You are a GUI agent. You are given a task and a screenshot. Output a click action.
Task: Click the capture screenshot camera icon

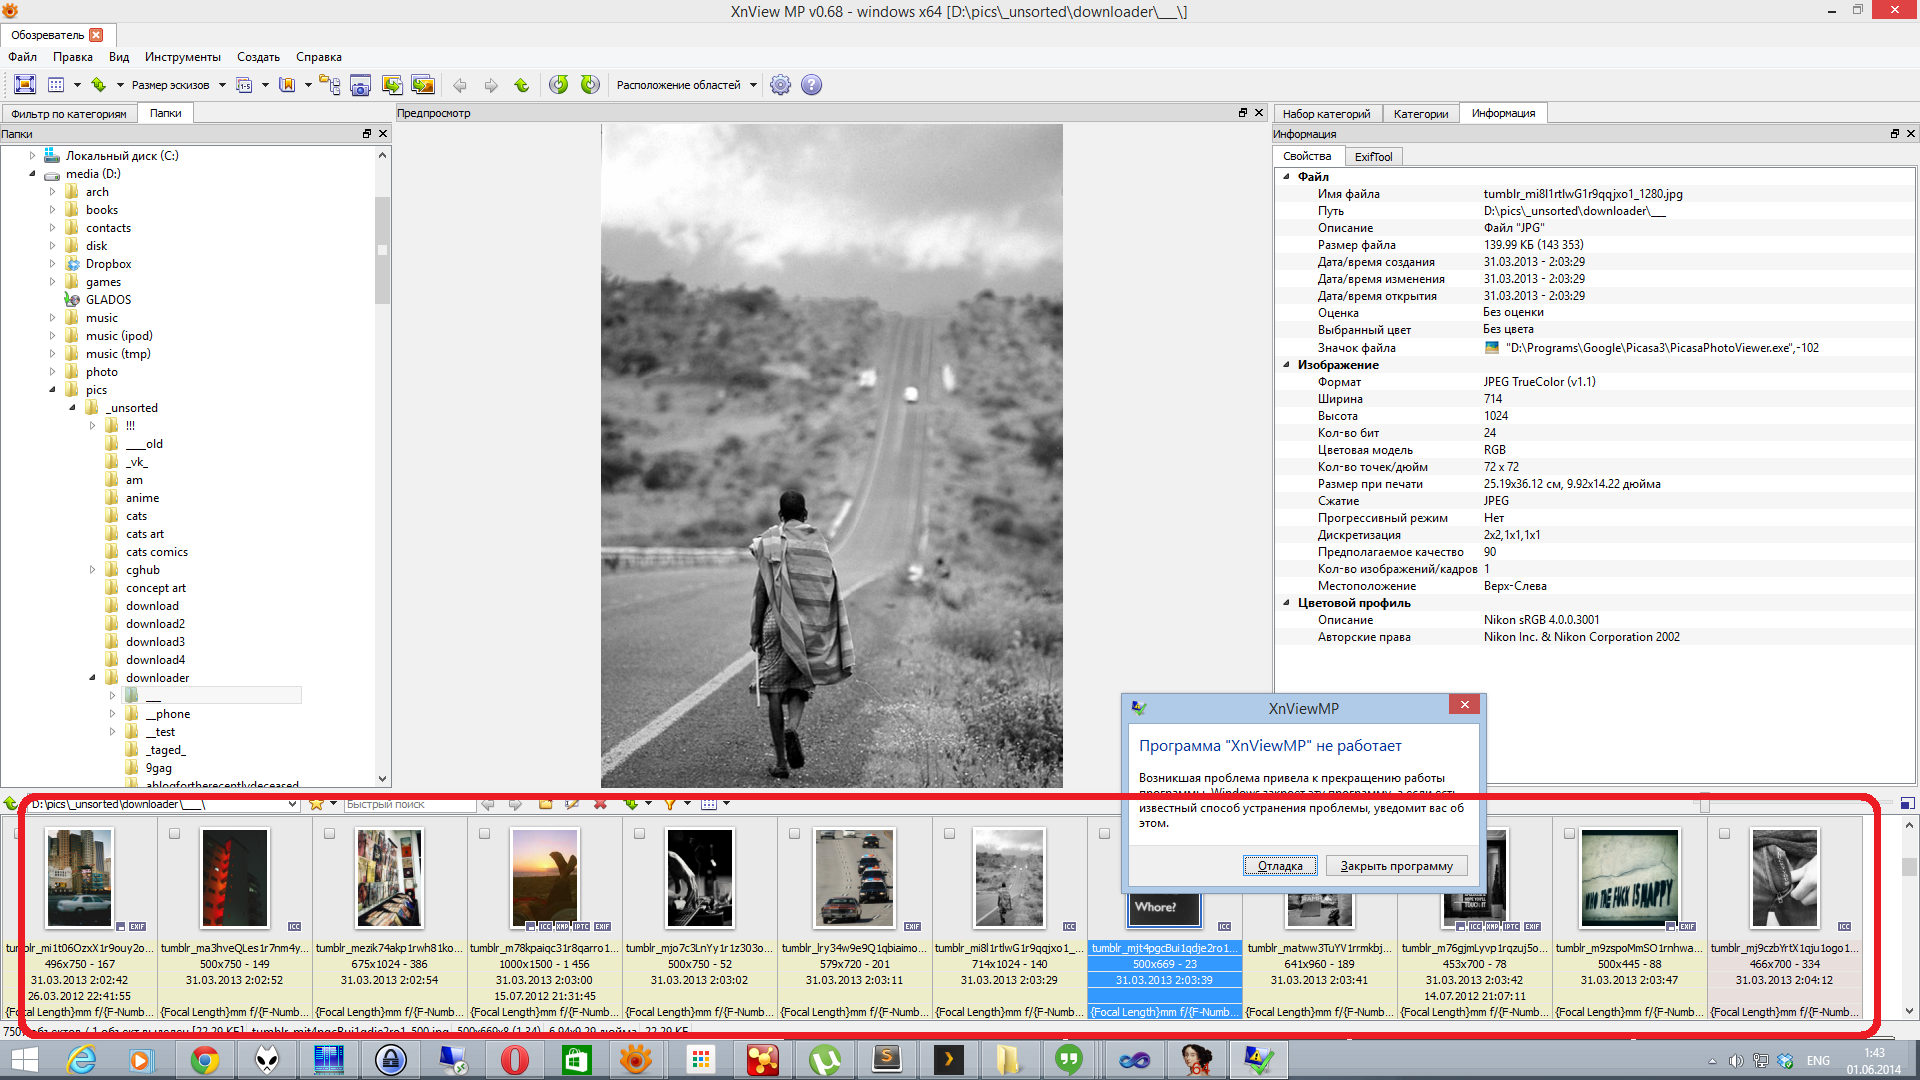pyautogui.click(x=360, y=85)
